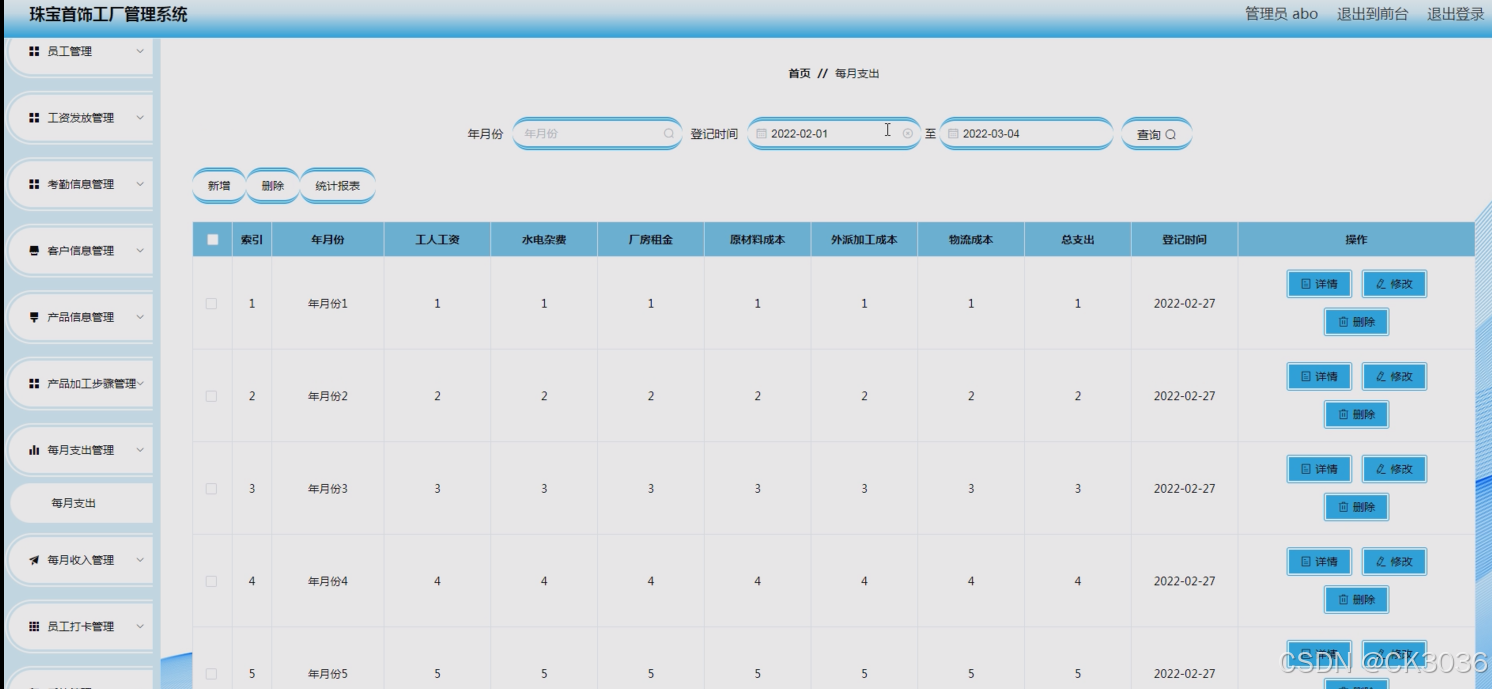Click 修改 for row 年月份3
This screenshot has height=689, width=1492.
pyautogui.click(x=1394, y=469)
